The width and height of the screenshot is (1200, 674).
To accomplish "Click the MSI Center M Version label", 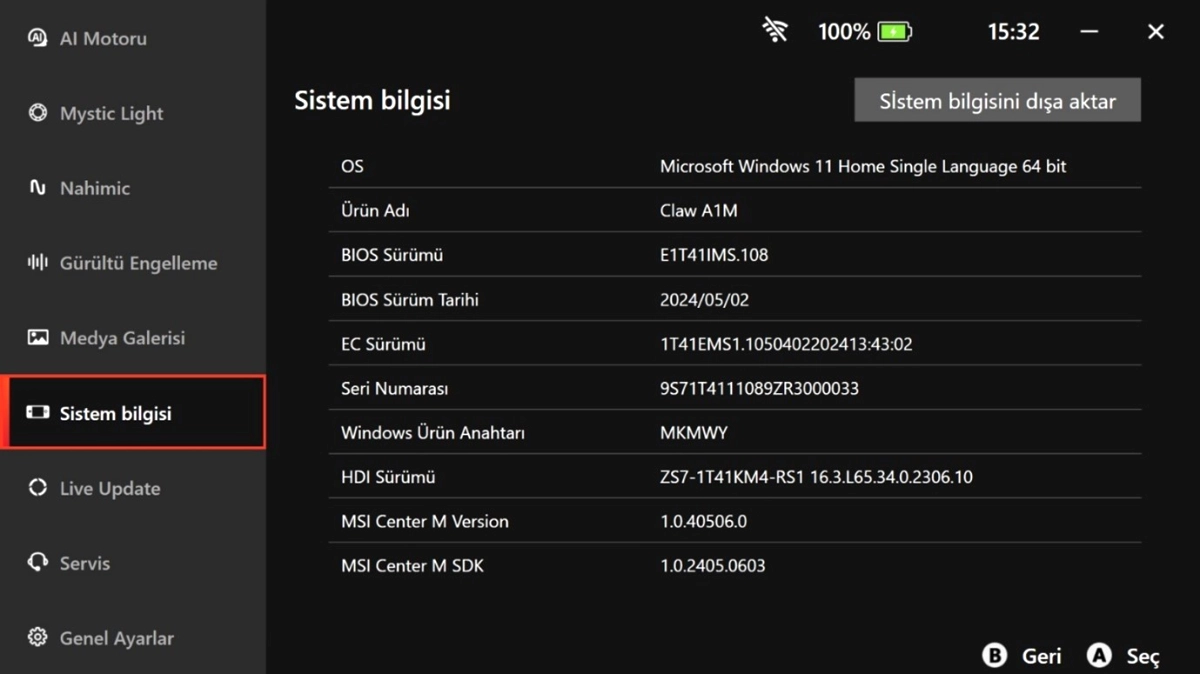I will 425,521.
